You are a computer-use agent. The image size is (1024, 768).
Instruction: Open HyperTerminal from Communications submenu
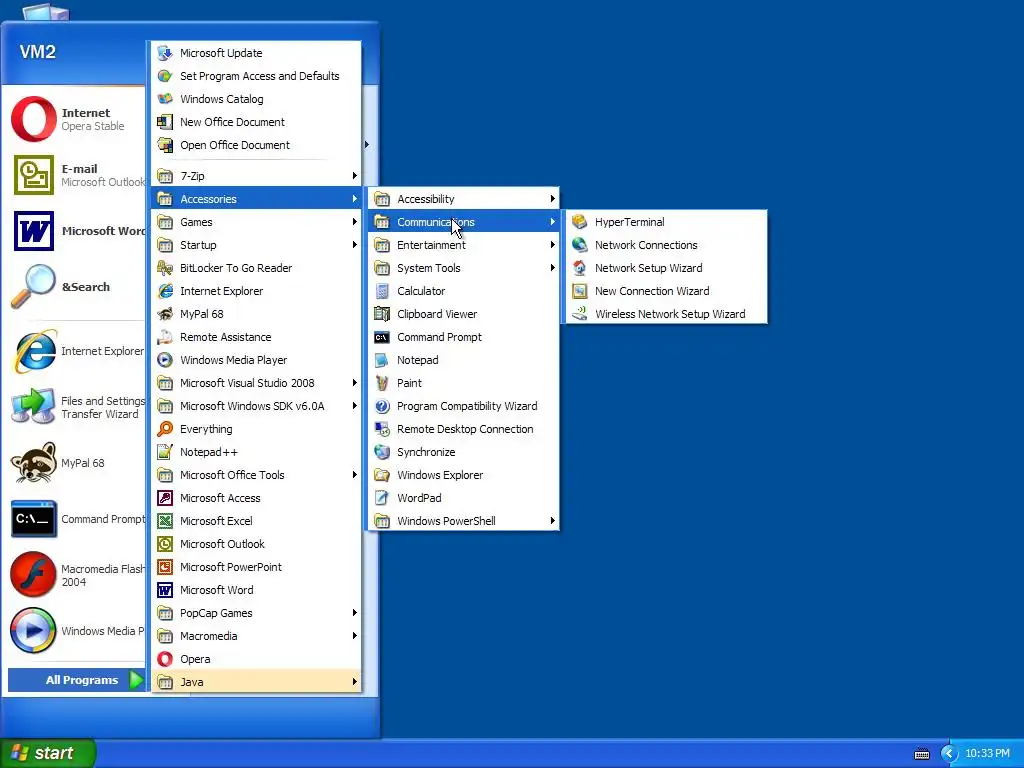[x=665, y=222]
